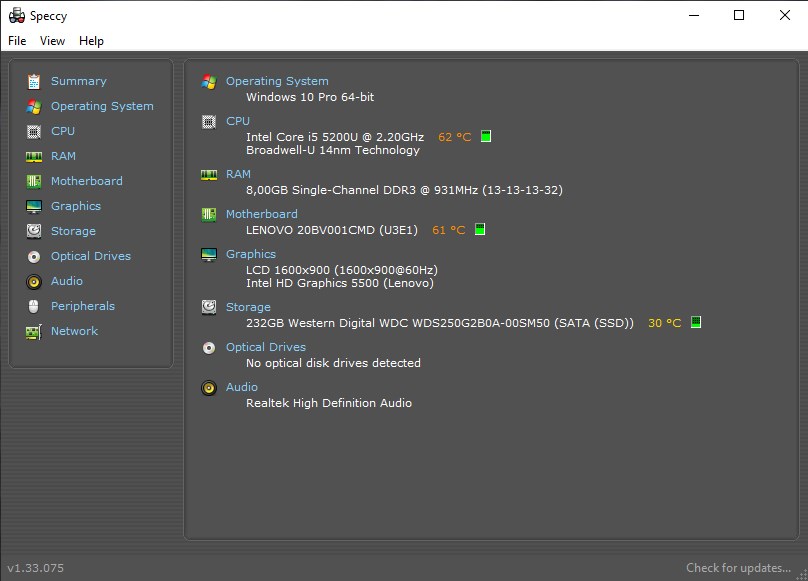Click the v1.33.075 version label
The image size is (808, 581).
point(36,568)
